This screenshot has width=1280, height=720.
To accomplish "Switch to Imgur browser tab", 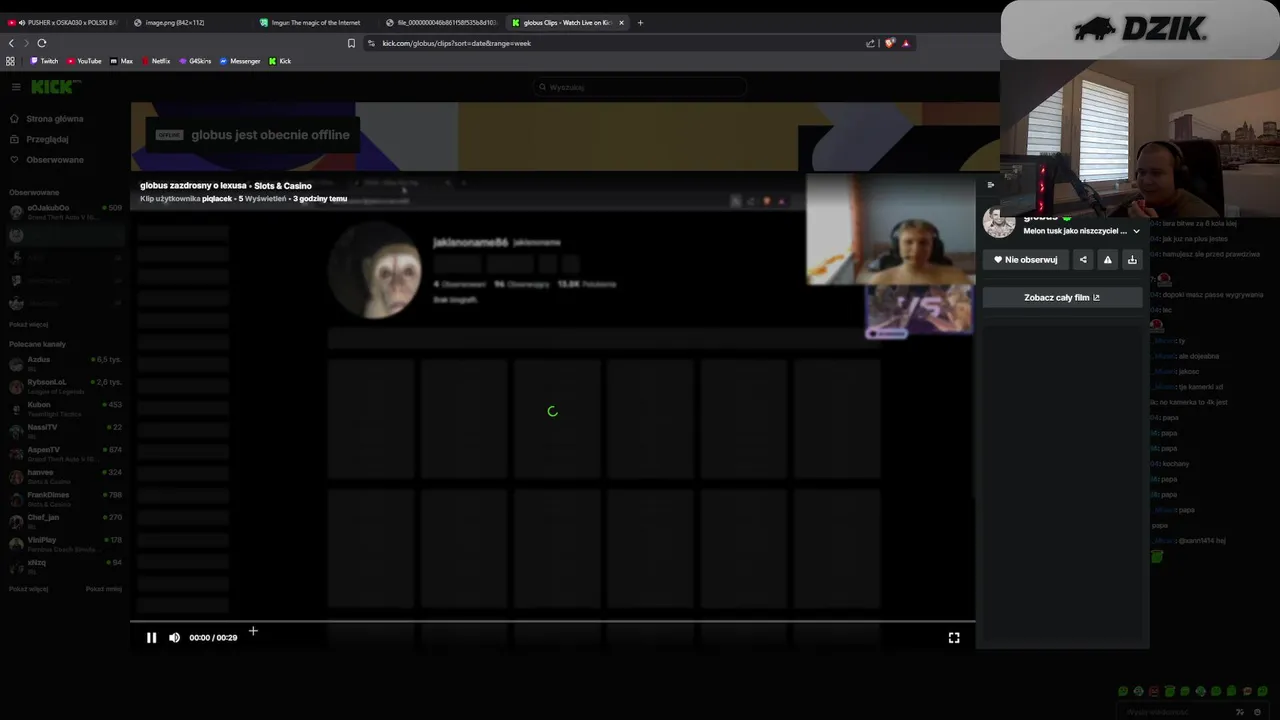I will tap(315, 22).
